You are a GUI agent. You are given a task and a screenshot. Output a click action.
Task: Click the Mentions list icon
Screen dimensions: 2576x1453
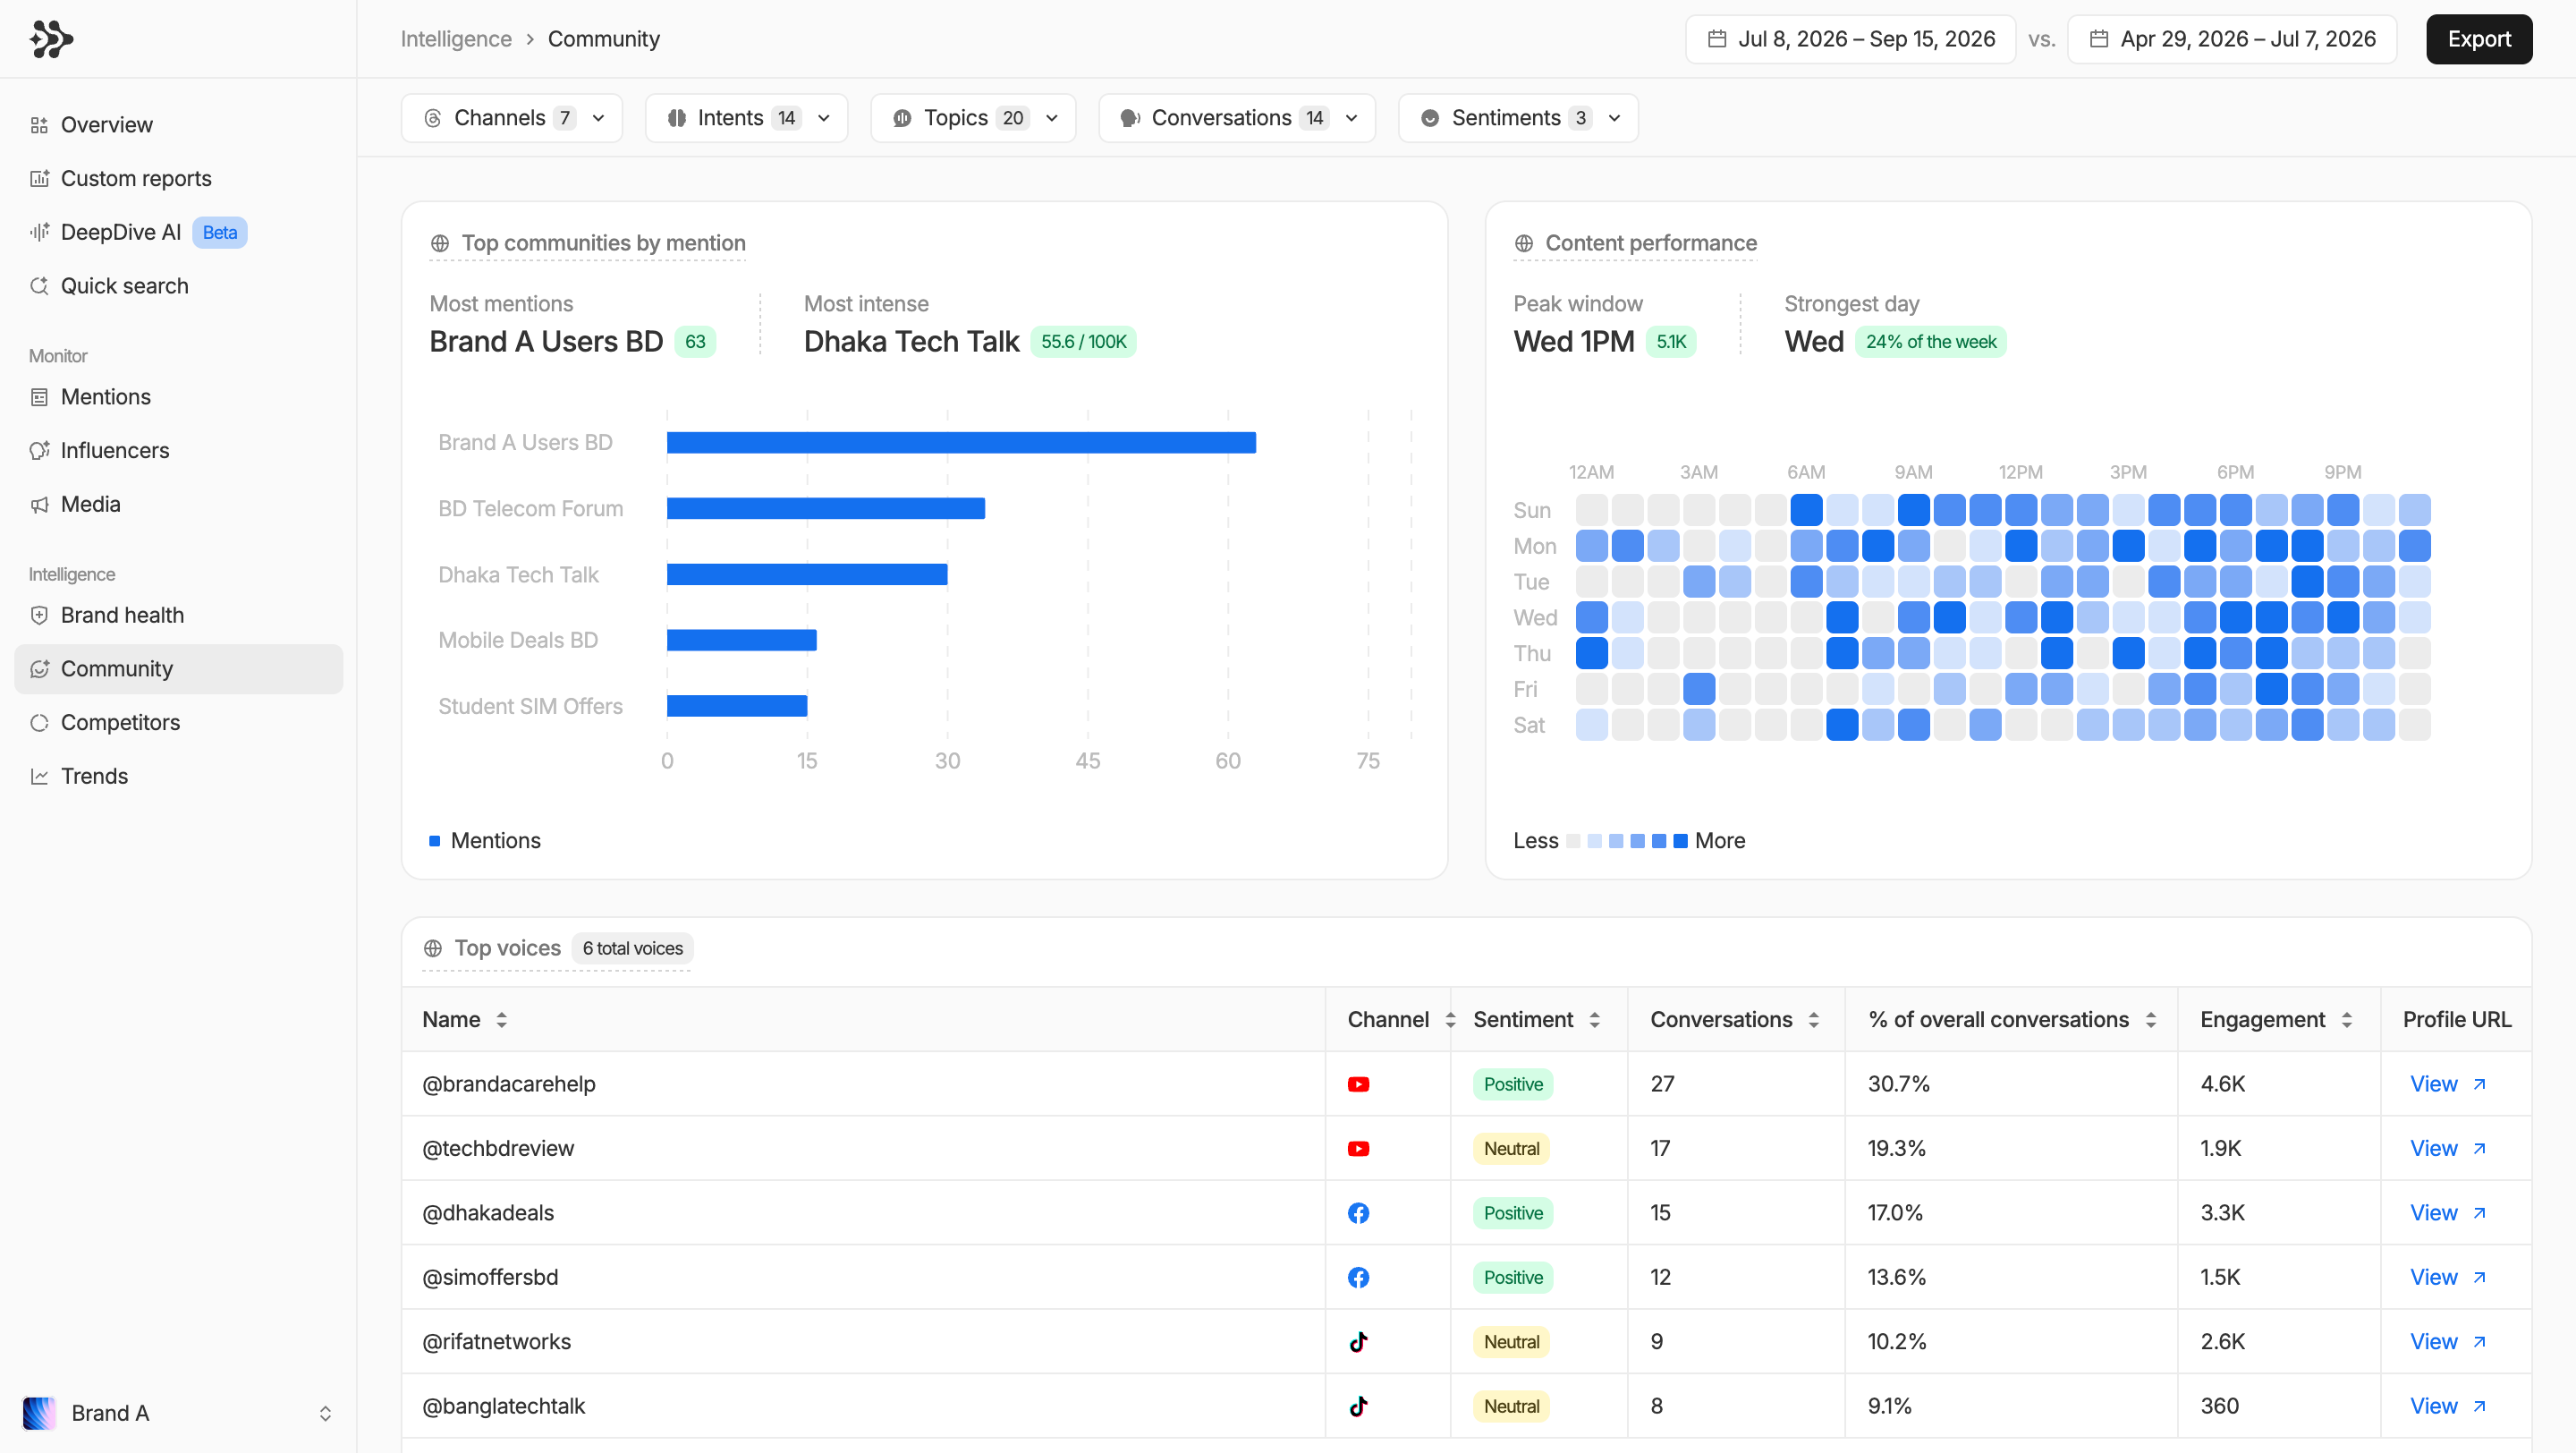39,397
